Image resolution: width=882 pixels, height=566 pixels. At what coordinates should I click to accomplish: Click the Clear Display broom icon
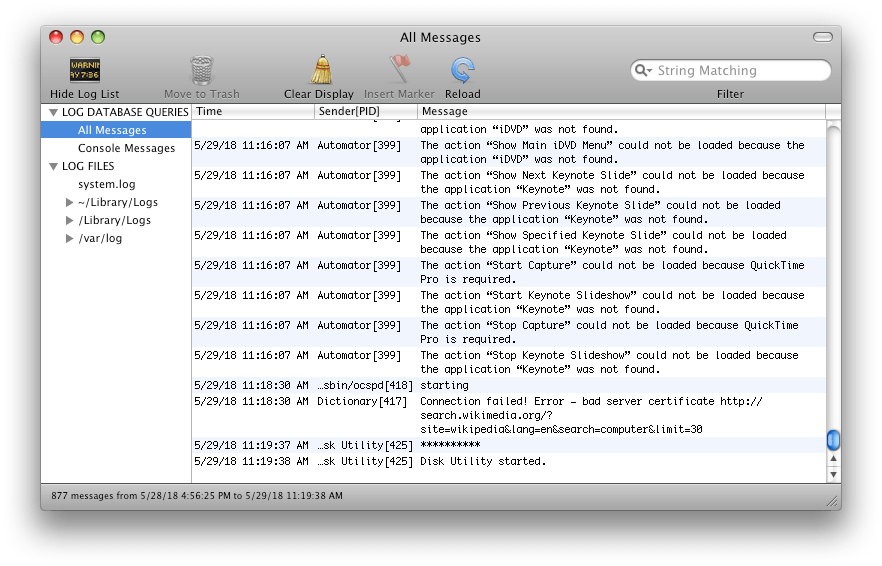[x=322, y=70]
